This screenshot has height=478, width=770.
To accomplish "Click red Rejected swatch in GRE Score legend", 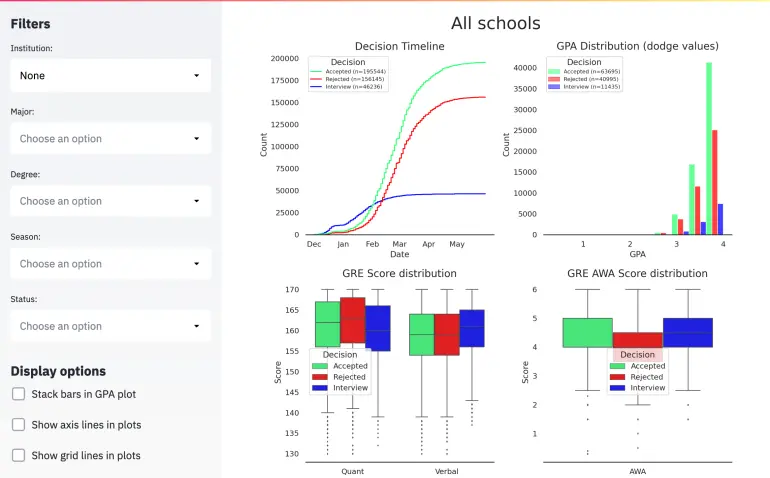I will (x=320, y=377).
